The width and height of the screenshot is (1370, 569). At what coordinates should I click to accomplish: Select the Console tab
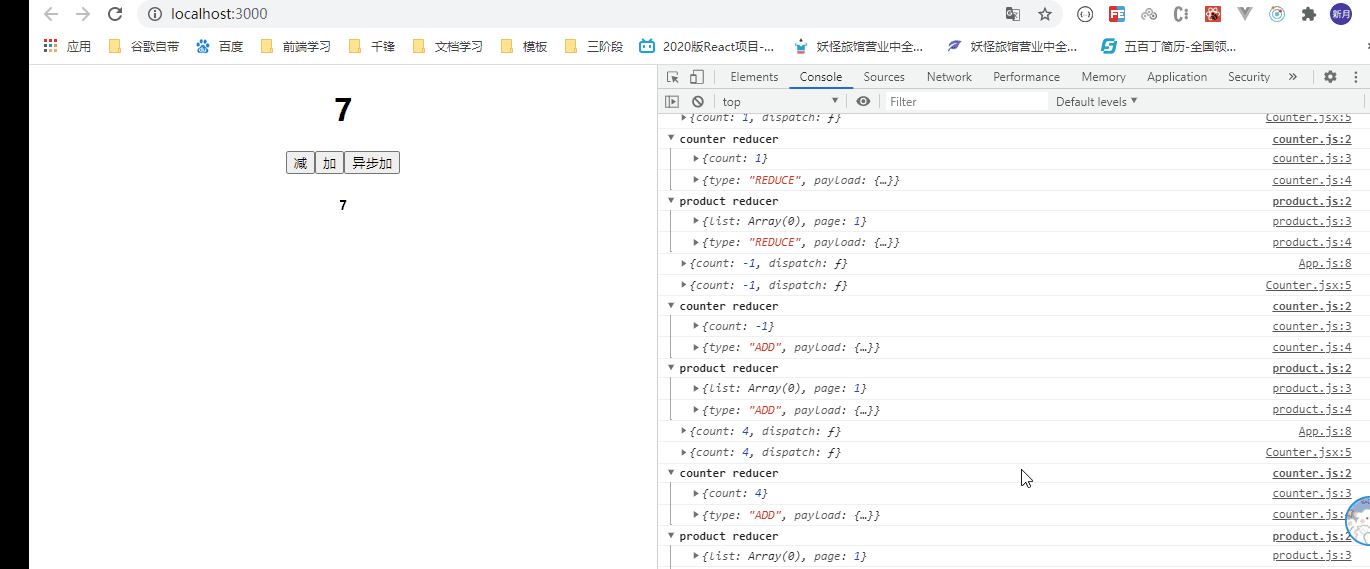click(x=821, y=77)
